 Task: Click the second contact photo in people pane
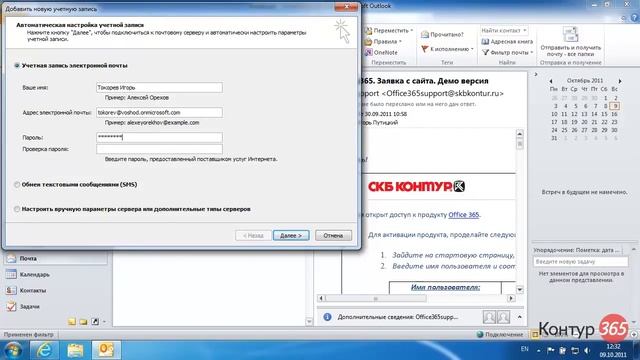tap(504, 317)
